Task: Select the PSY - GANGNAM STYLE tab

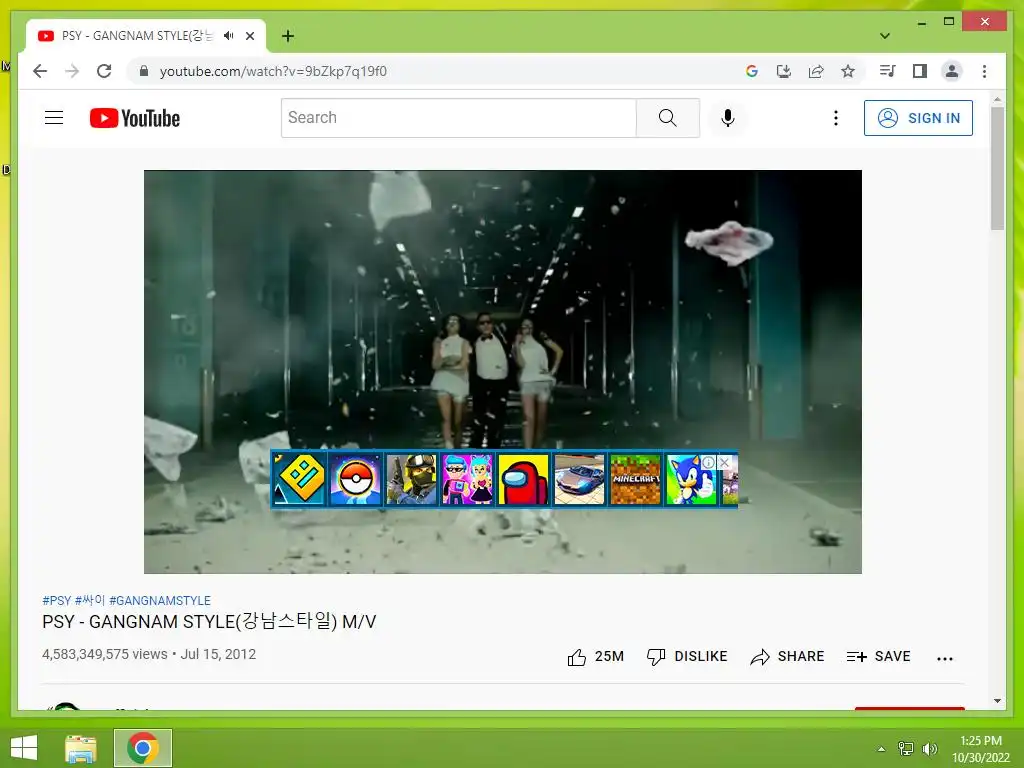Action: (x=136, y=36)
